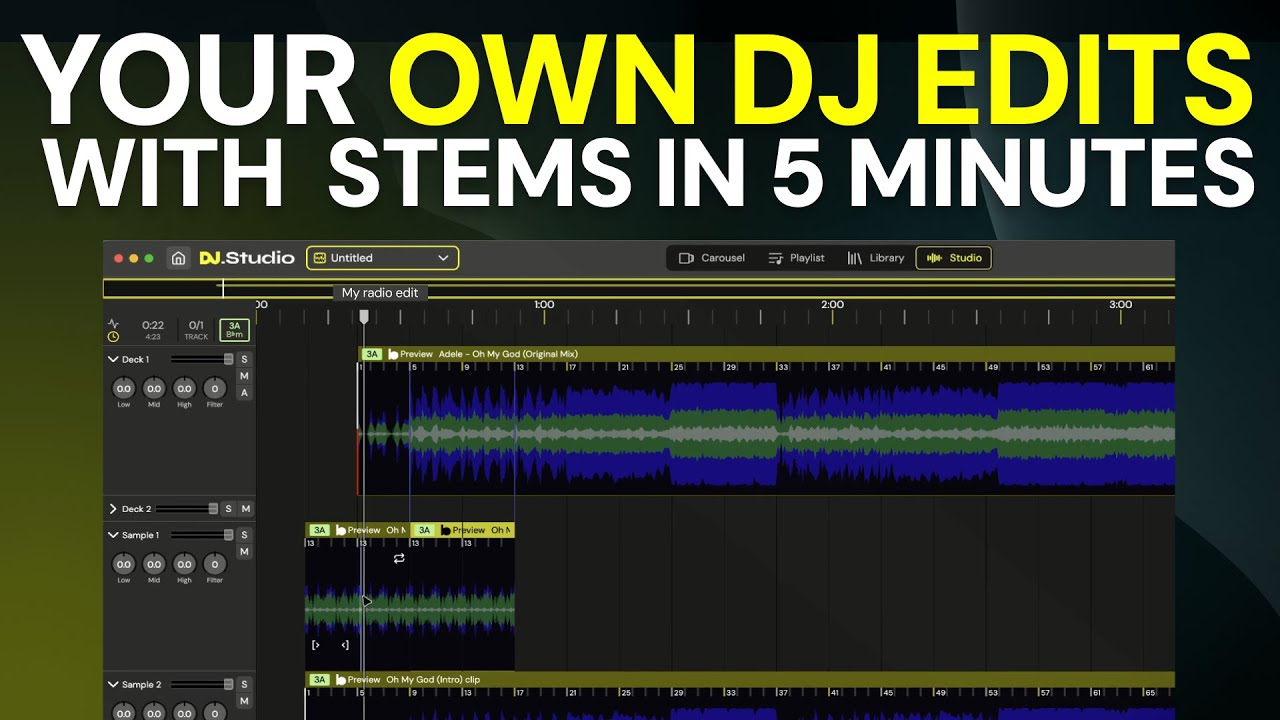Click the 3A badge on the second Sample 1 clip
This screenshot has width=1280, height=720.
point(424,530)
